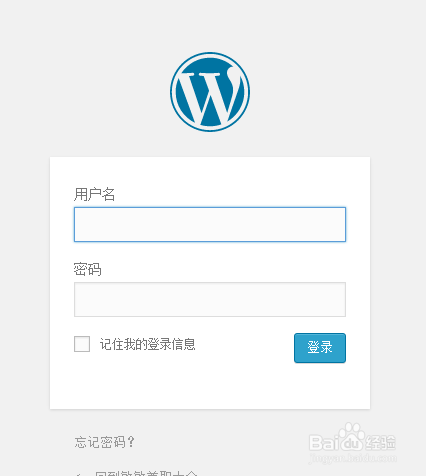The image size is (426, 476).
Task: Click the grey-bordered password box
Action: (210, 299)
